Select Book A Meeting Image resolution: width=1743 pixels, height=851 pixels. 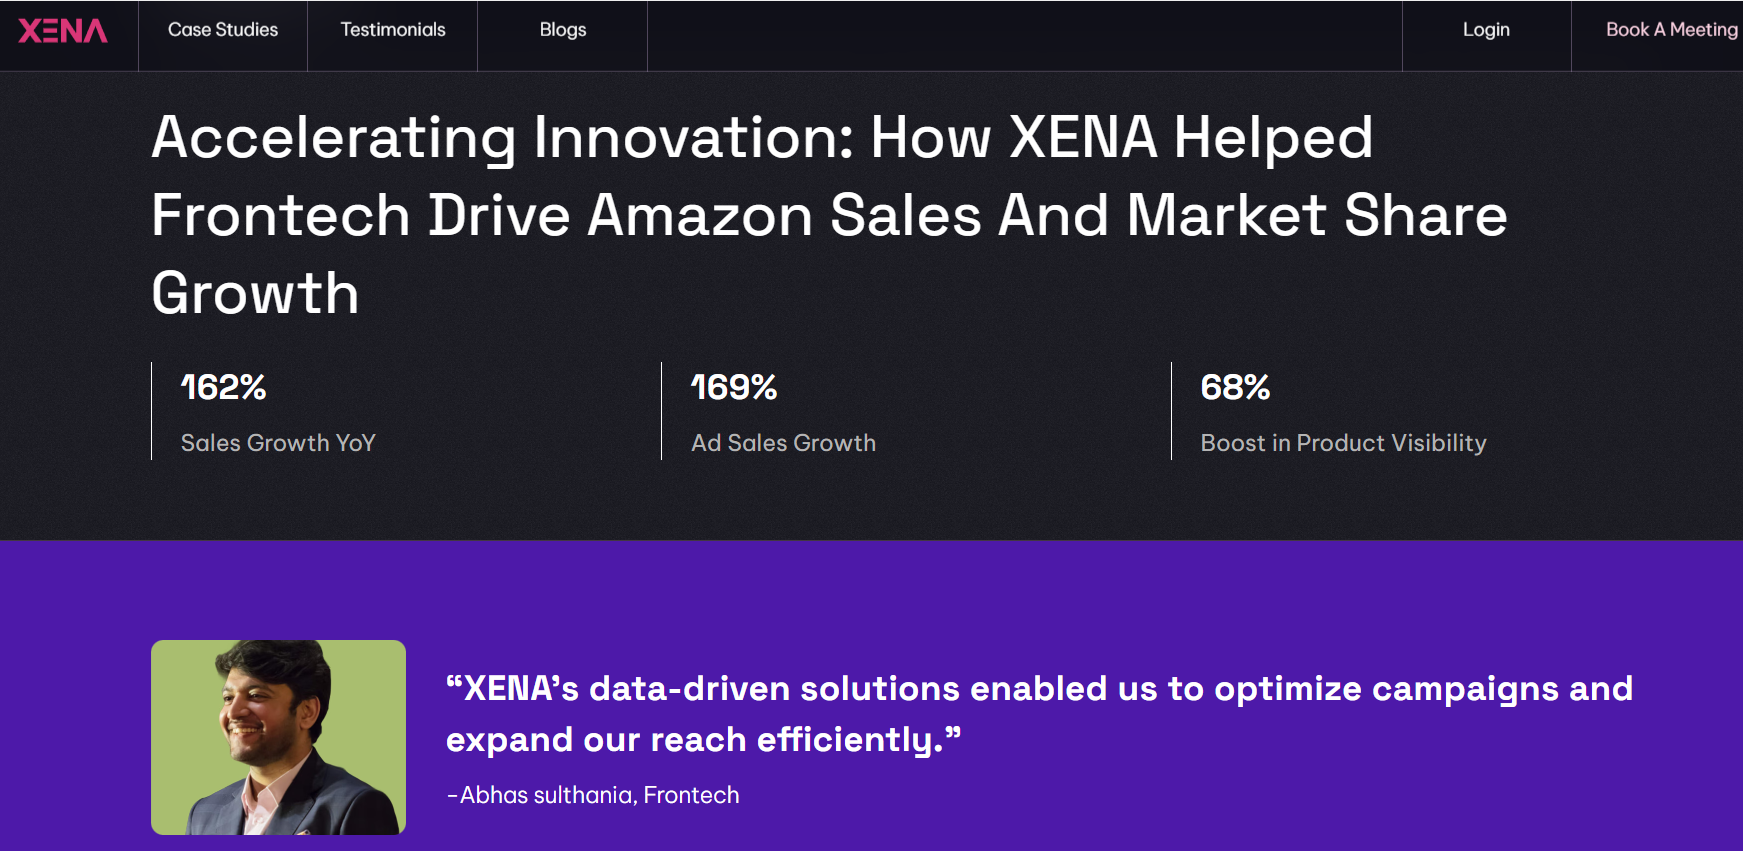coord(1670,30)
